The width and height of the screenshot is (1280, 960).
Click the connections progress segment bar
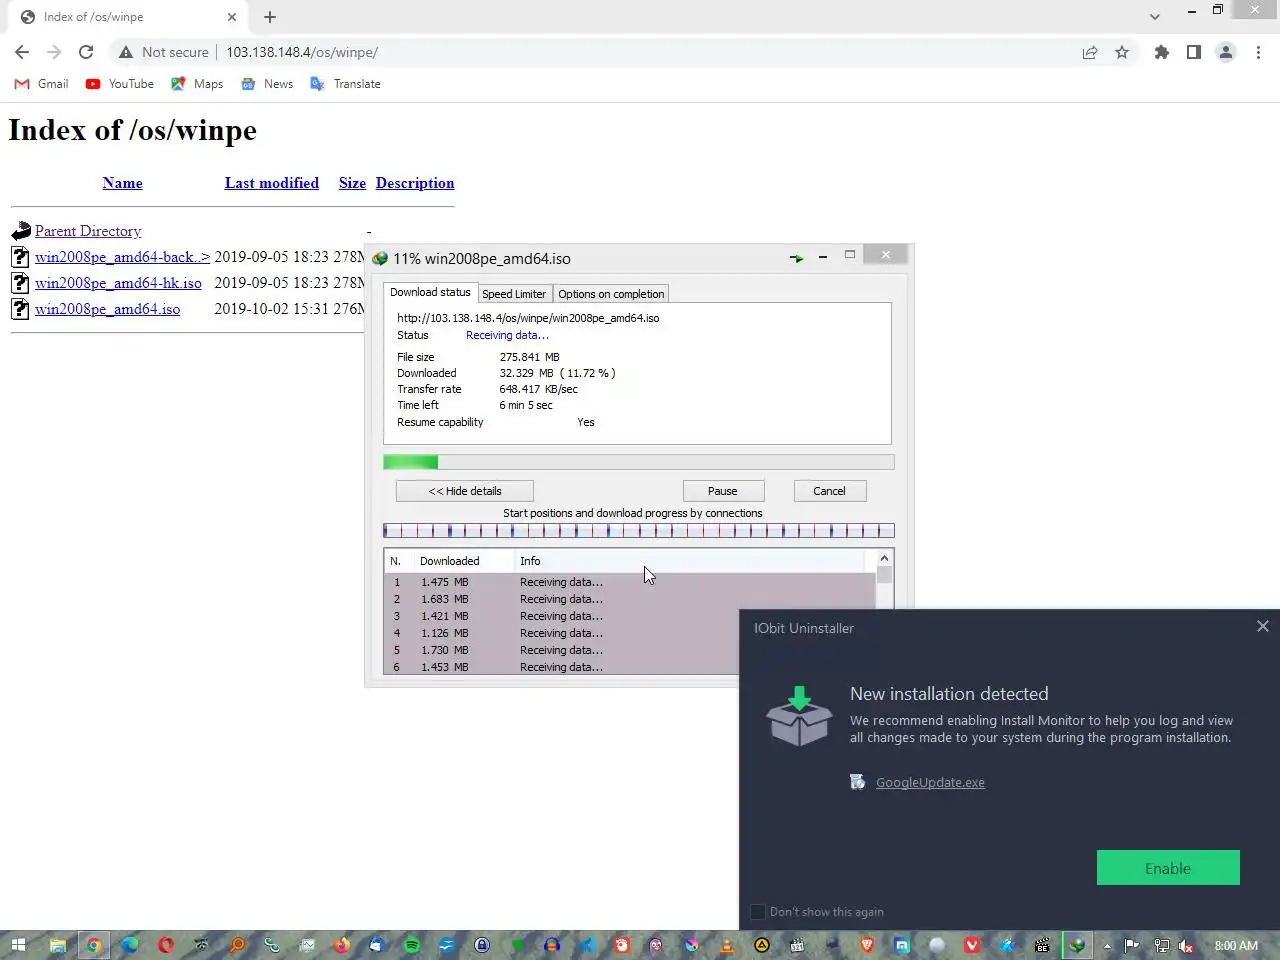639,531
